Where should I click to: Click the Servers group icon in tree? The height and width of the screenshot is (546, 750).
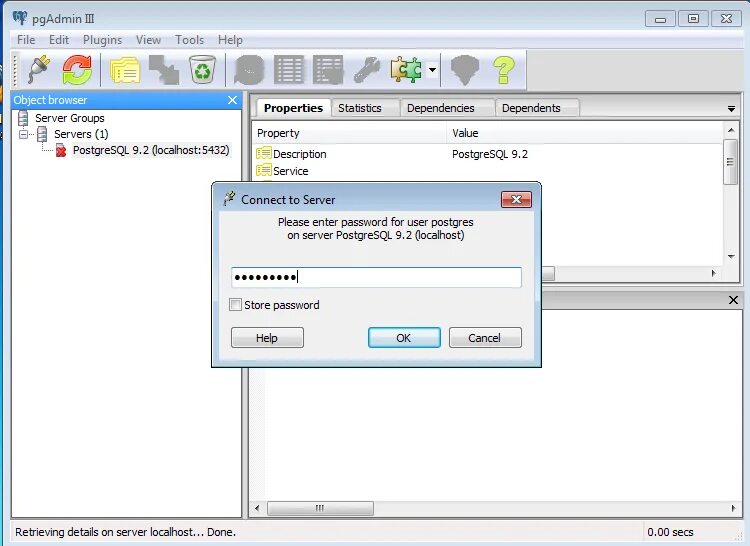(x=42, y=134)
